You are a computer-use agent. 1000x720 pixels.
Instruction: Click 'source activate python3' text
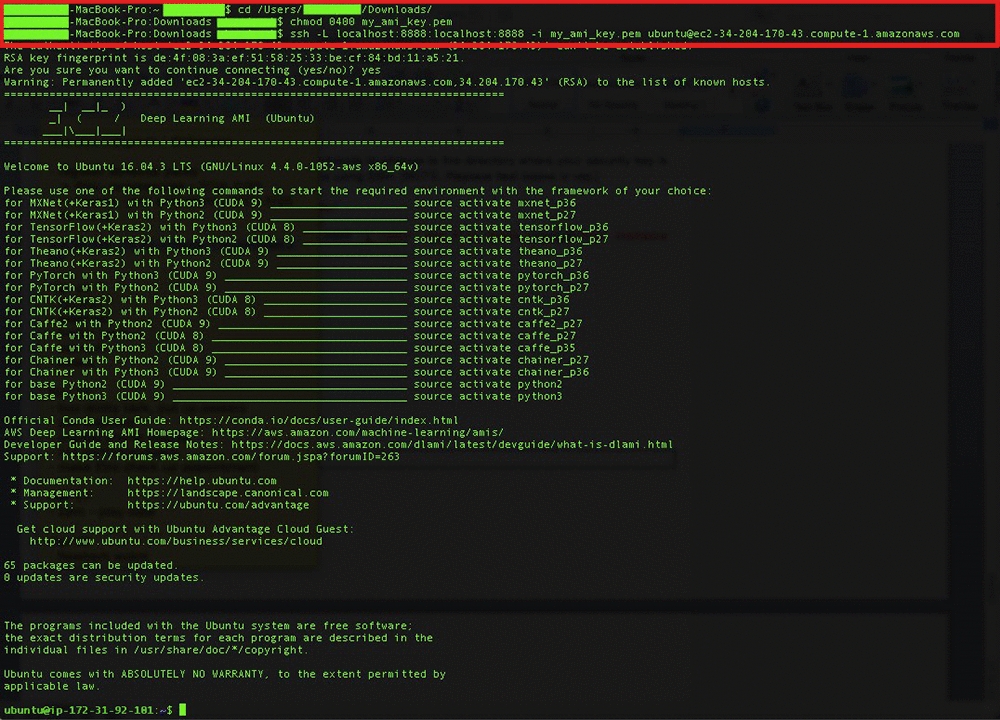pos(488,397)
